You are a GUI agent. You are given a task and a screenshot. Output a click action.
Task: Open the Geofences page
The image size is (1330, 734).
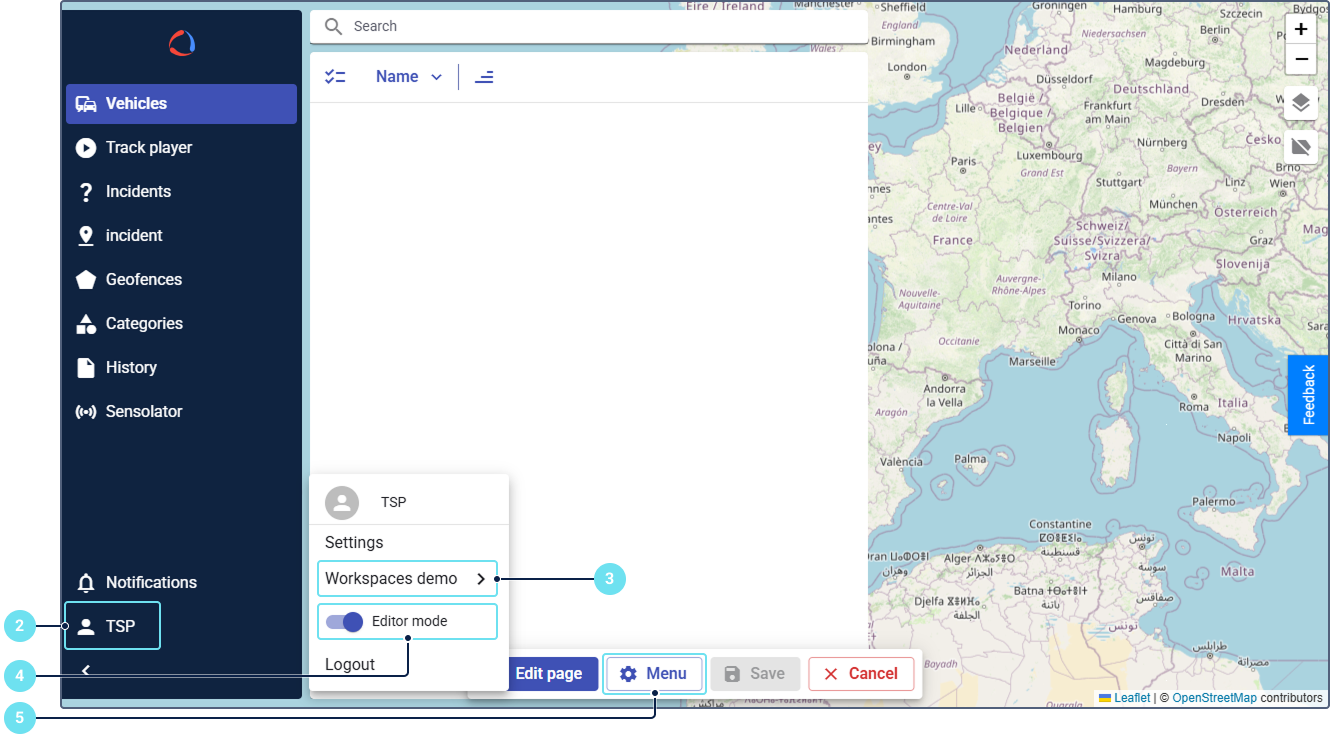click(182, 280)
